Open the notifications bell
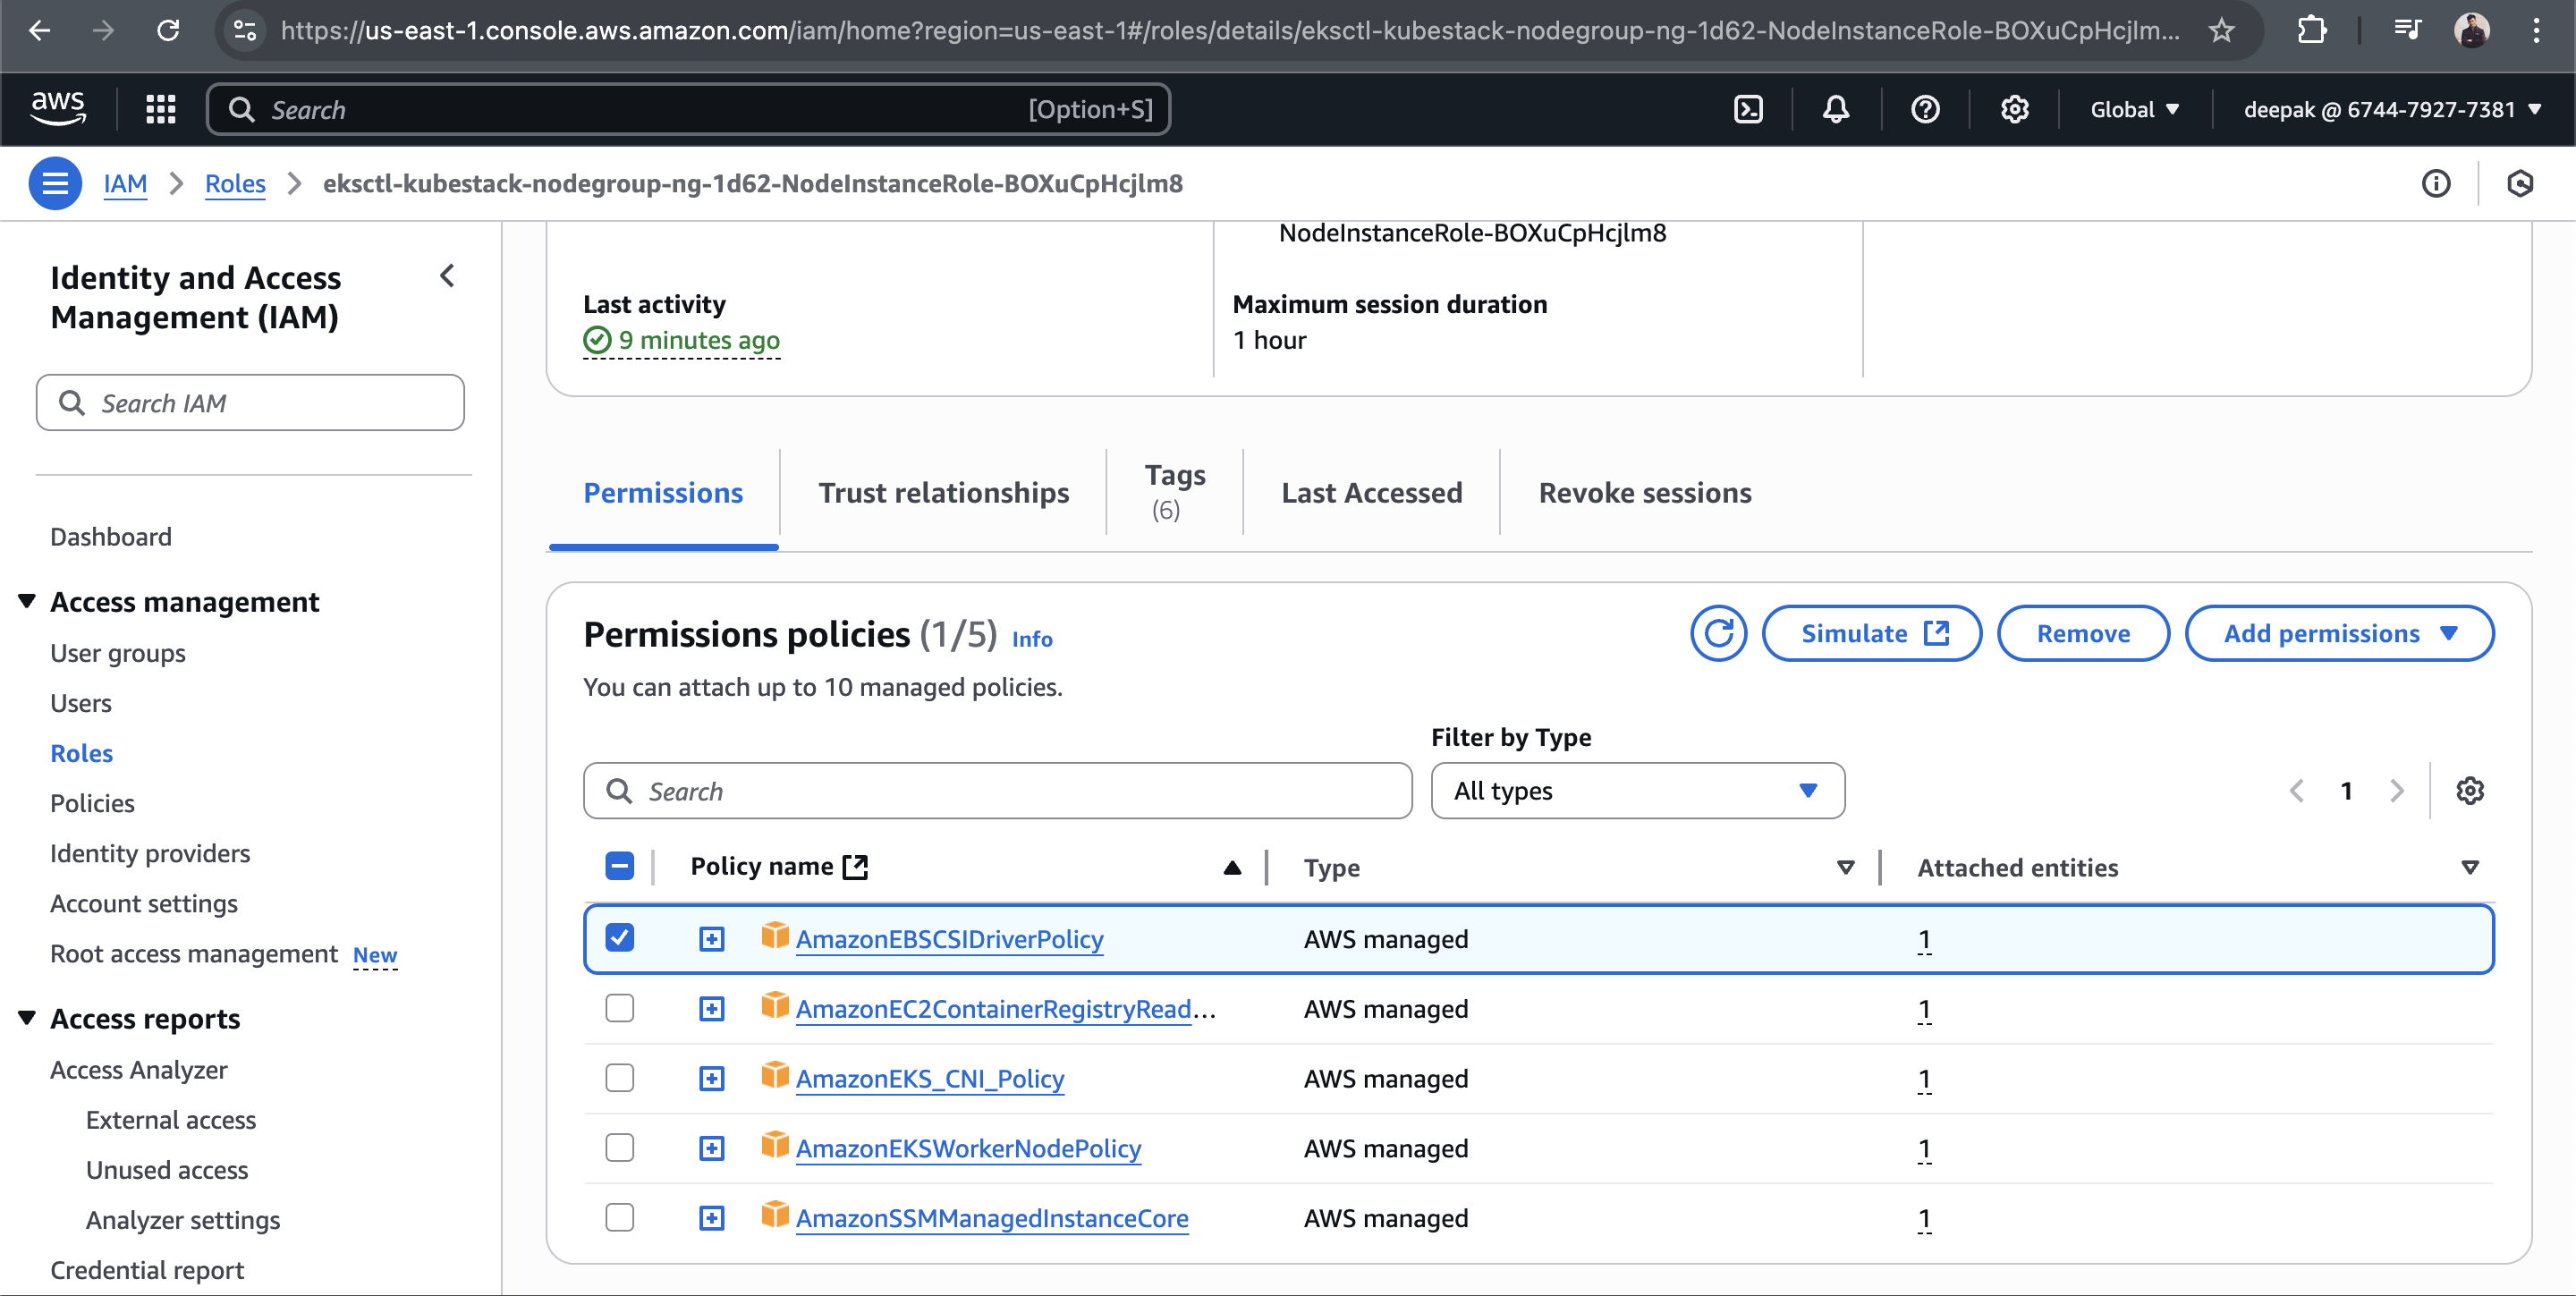 tap(1836, 109)
